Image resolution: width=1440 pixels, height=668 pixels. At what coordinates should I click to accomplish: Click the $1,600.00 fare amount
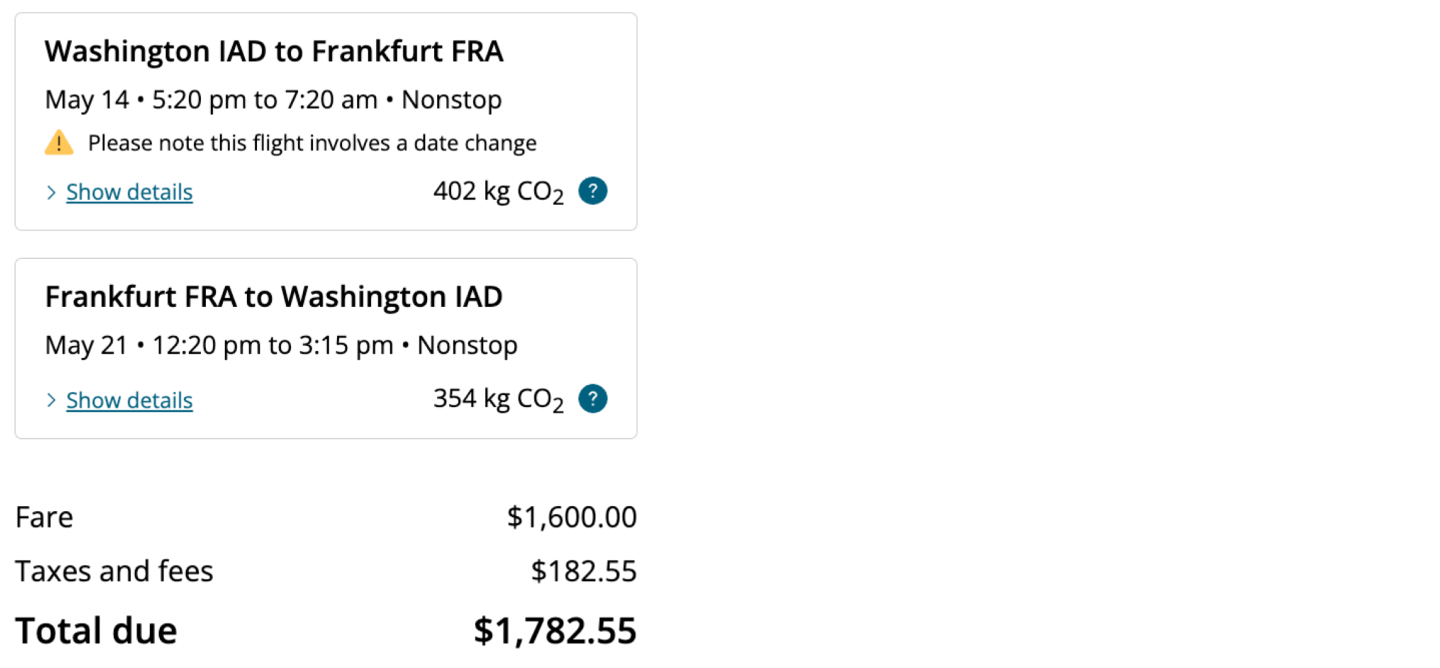[x=571, y=517]
